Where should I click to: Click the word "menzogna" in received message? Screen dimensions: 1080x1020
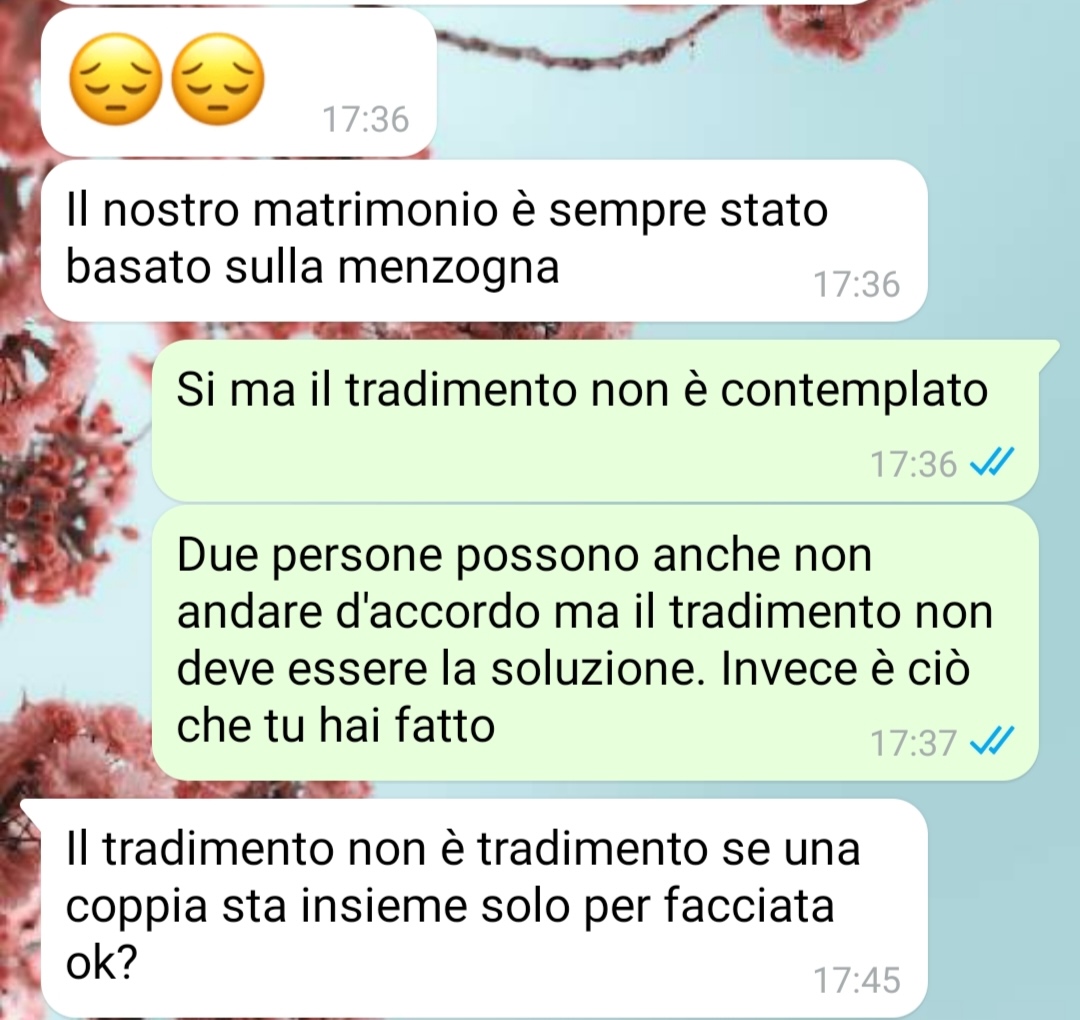click(448, 267)
